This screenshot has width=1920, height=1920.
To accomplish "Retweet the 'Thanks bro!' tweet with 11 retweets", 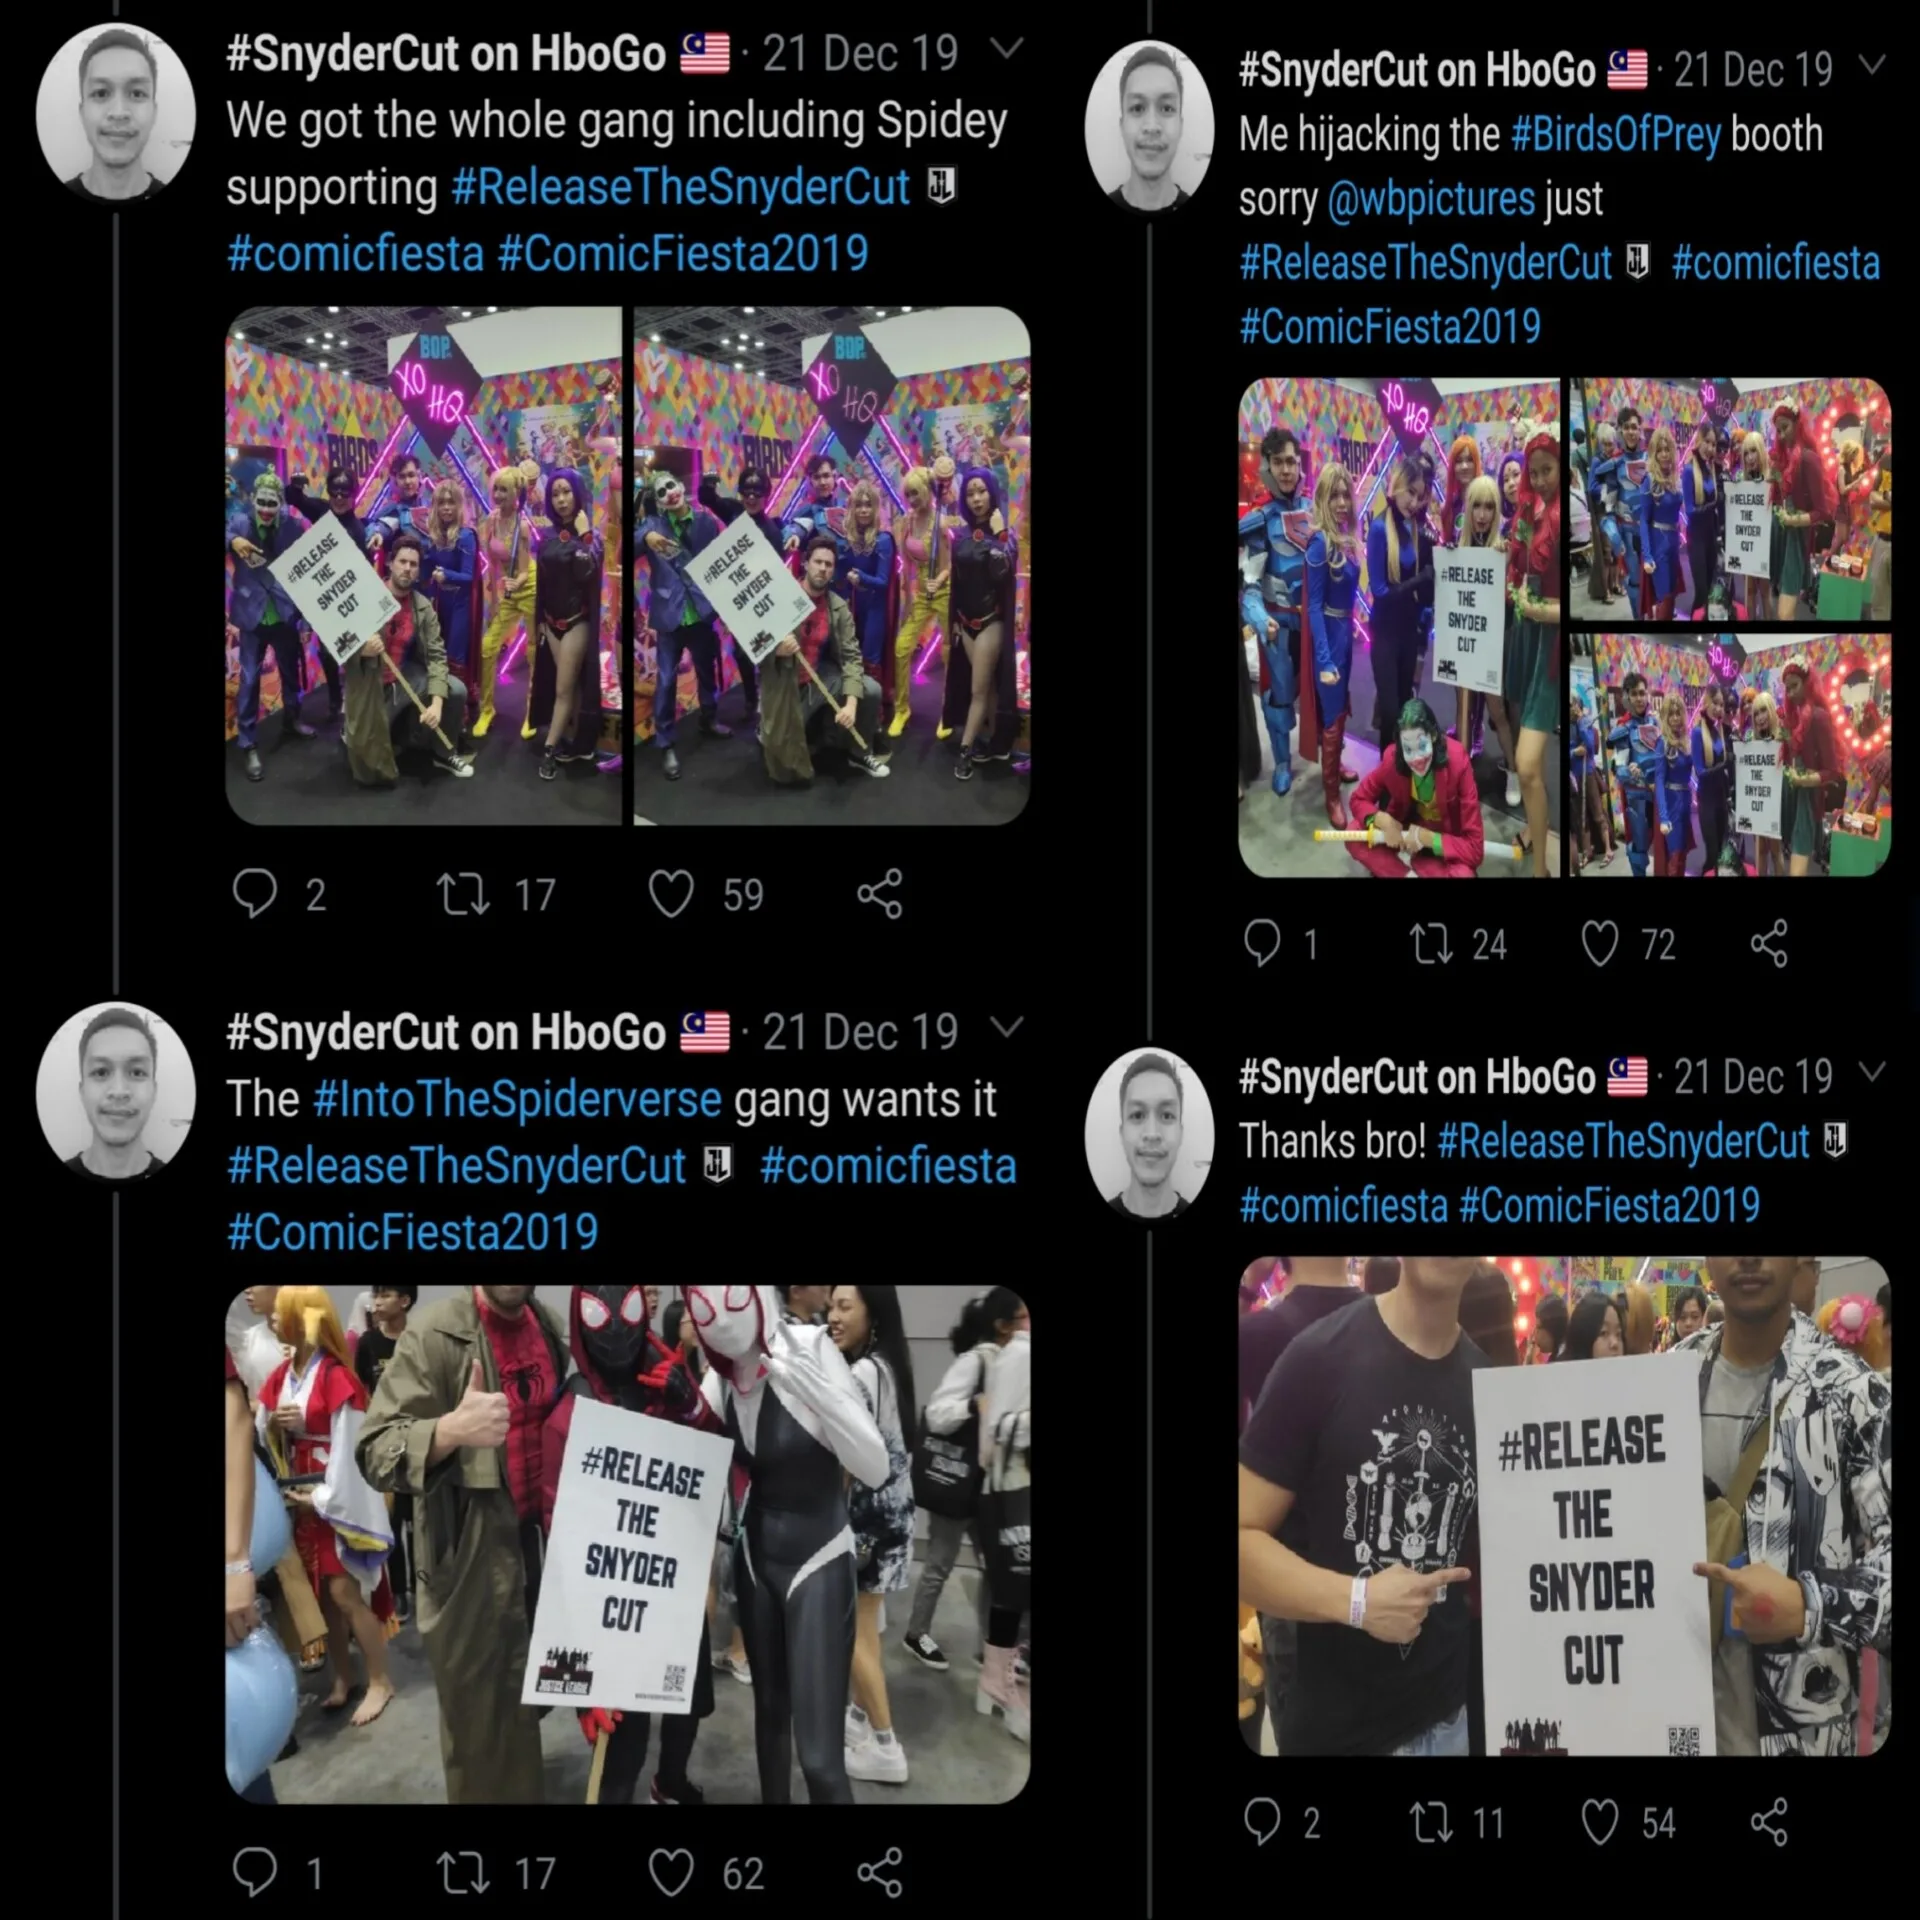I will click(x=1431, y=1822).
